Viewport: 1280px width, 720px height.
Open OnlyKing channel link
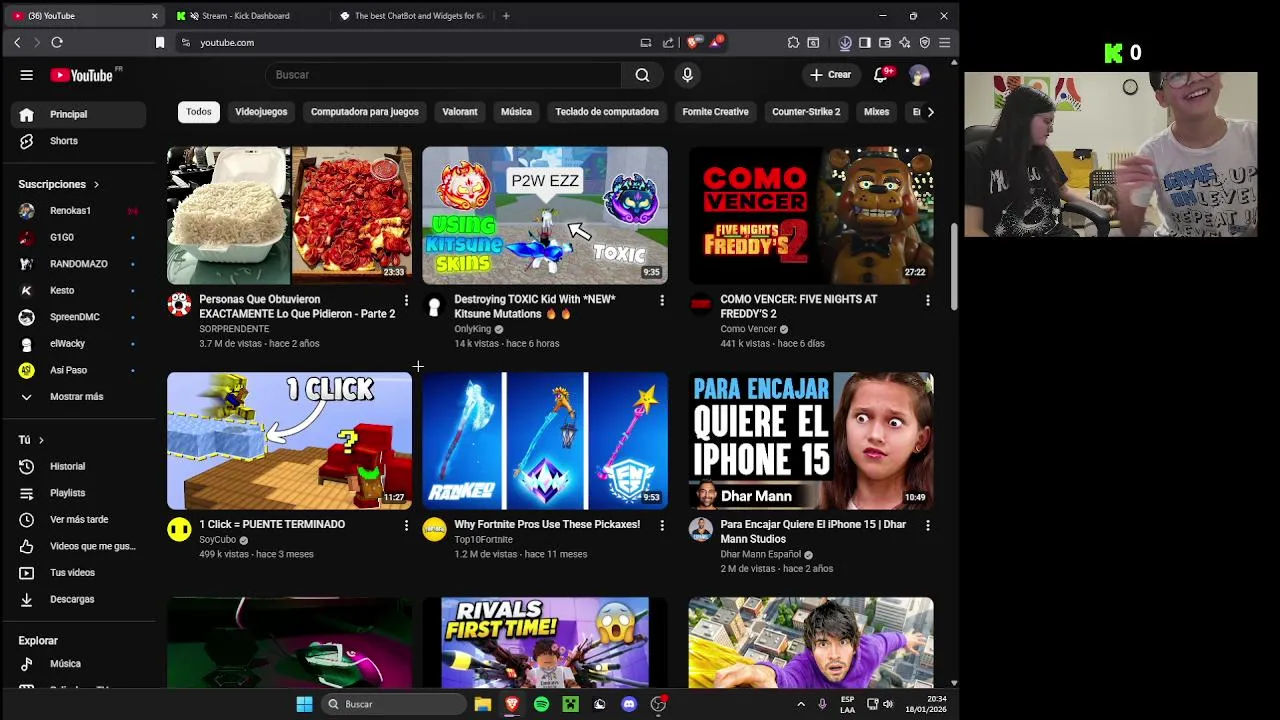coord(473,329)
